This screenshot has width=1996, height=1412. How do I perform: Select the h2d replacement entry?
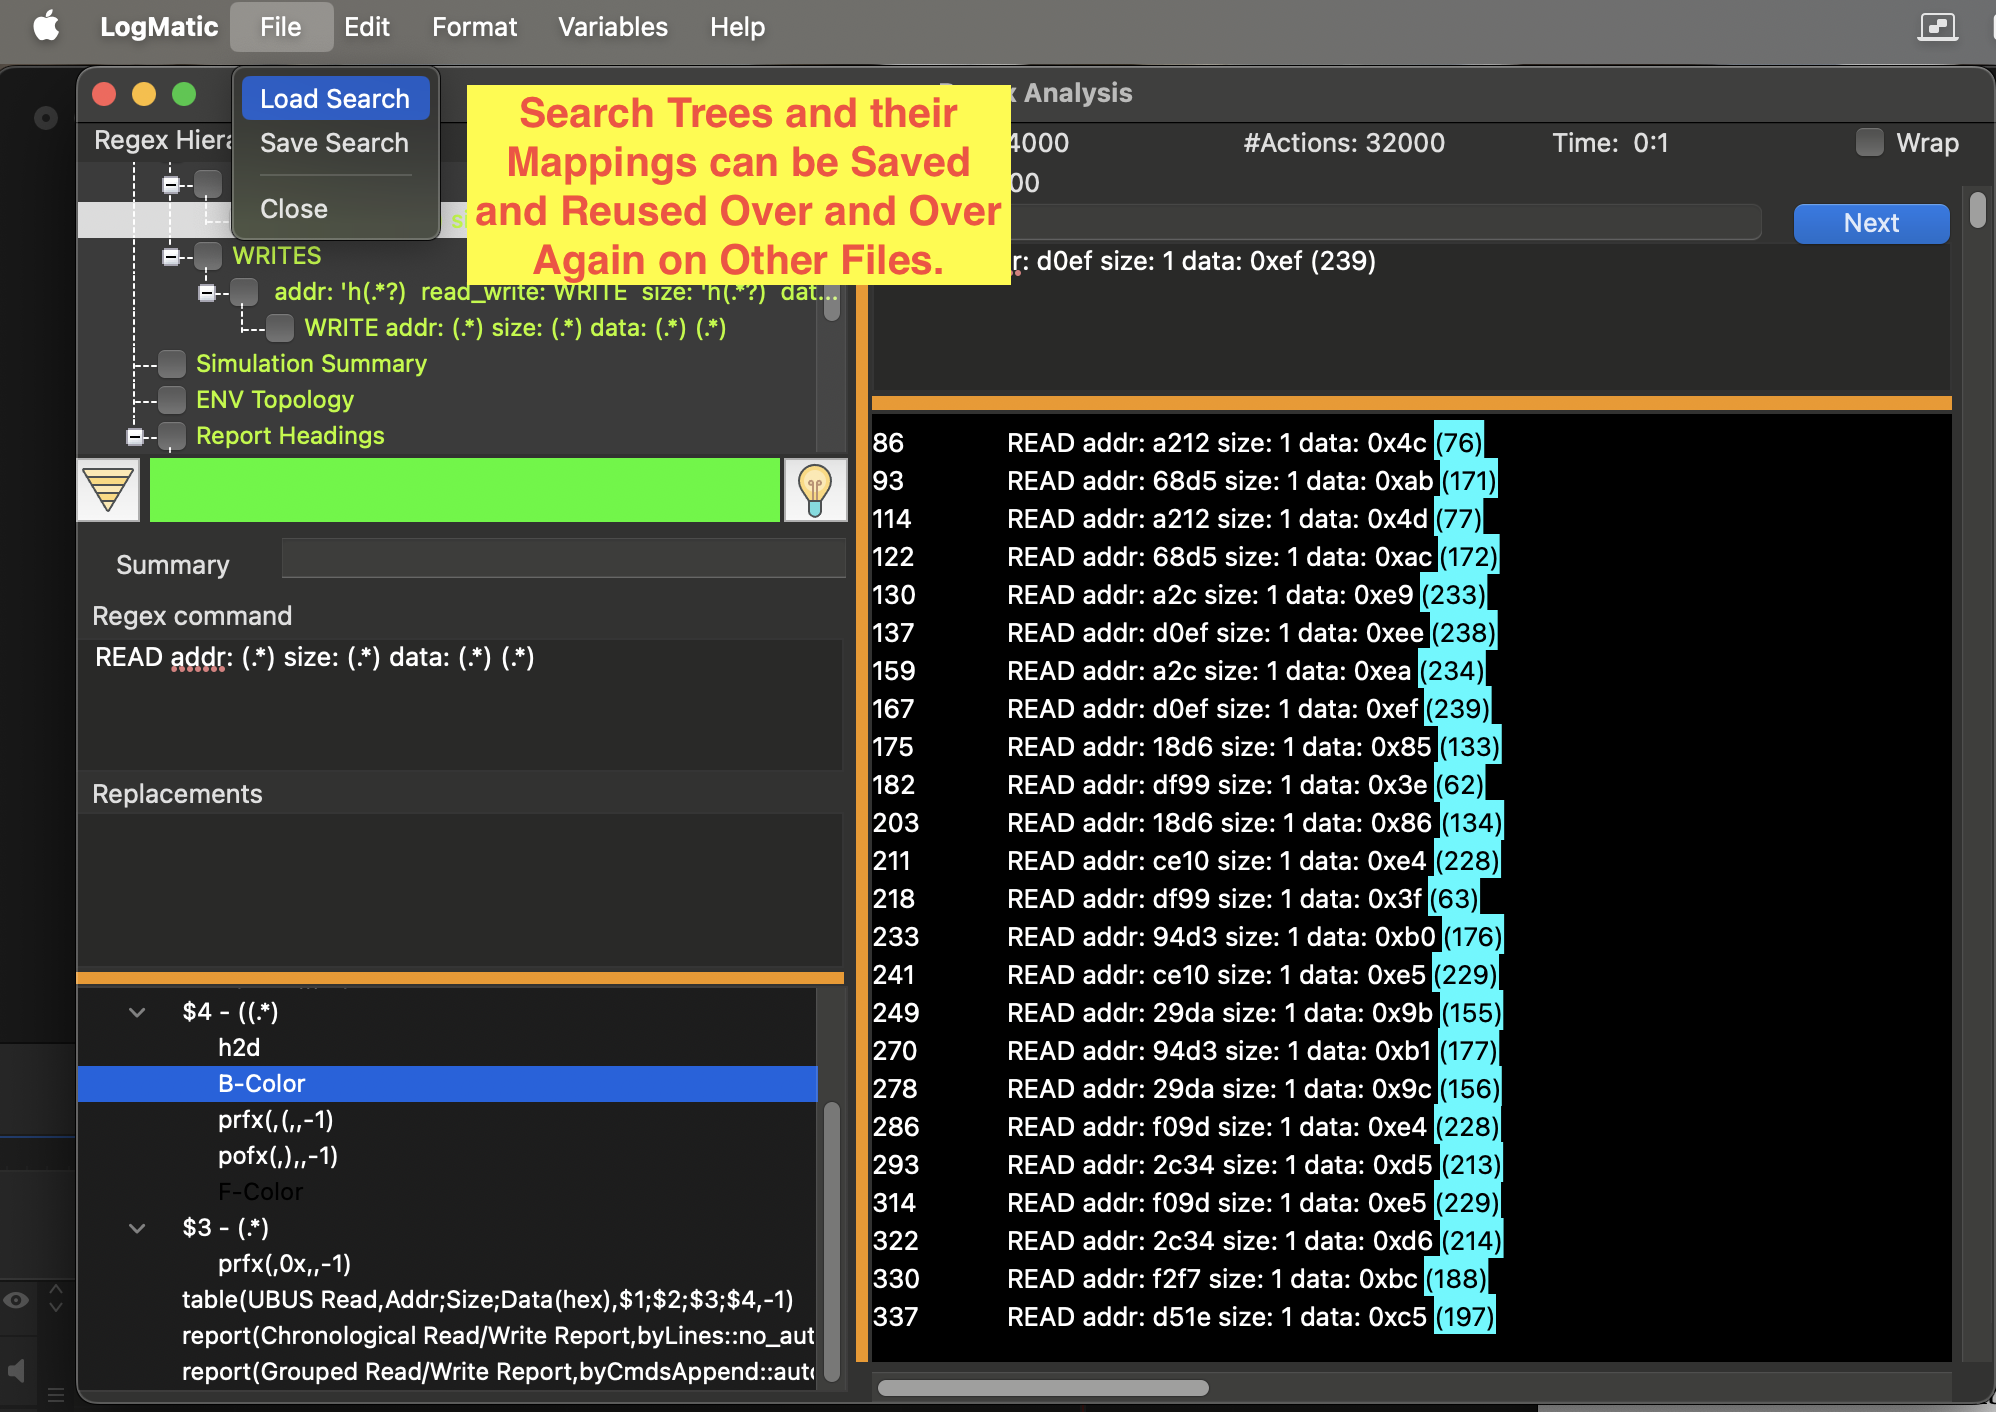[239, 1048]
